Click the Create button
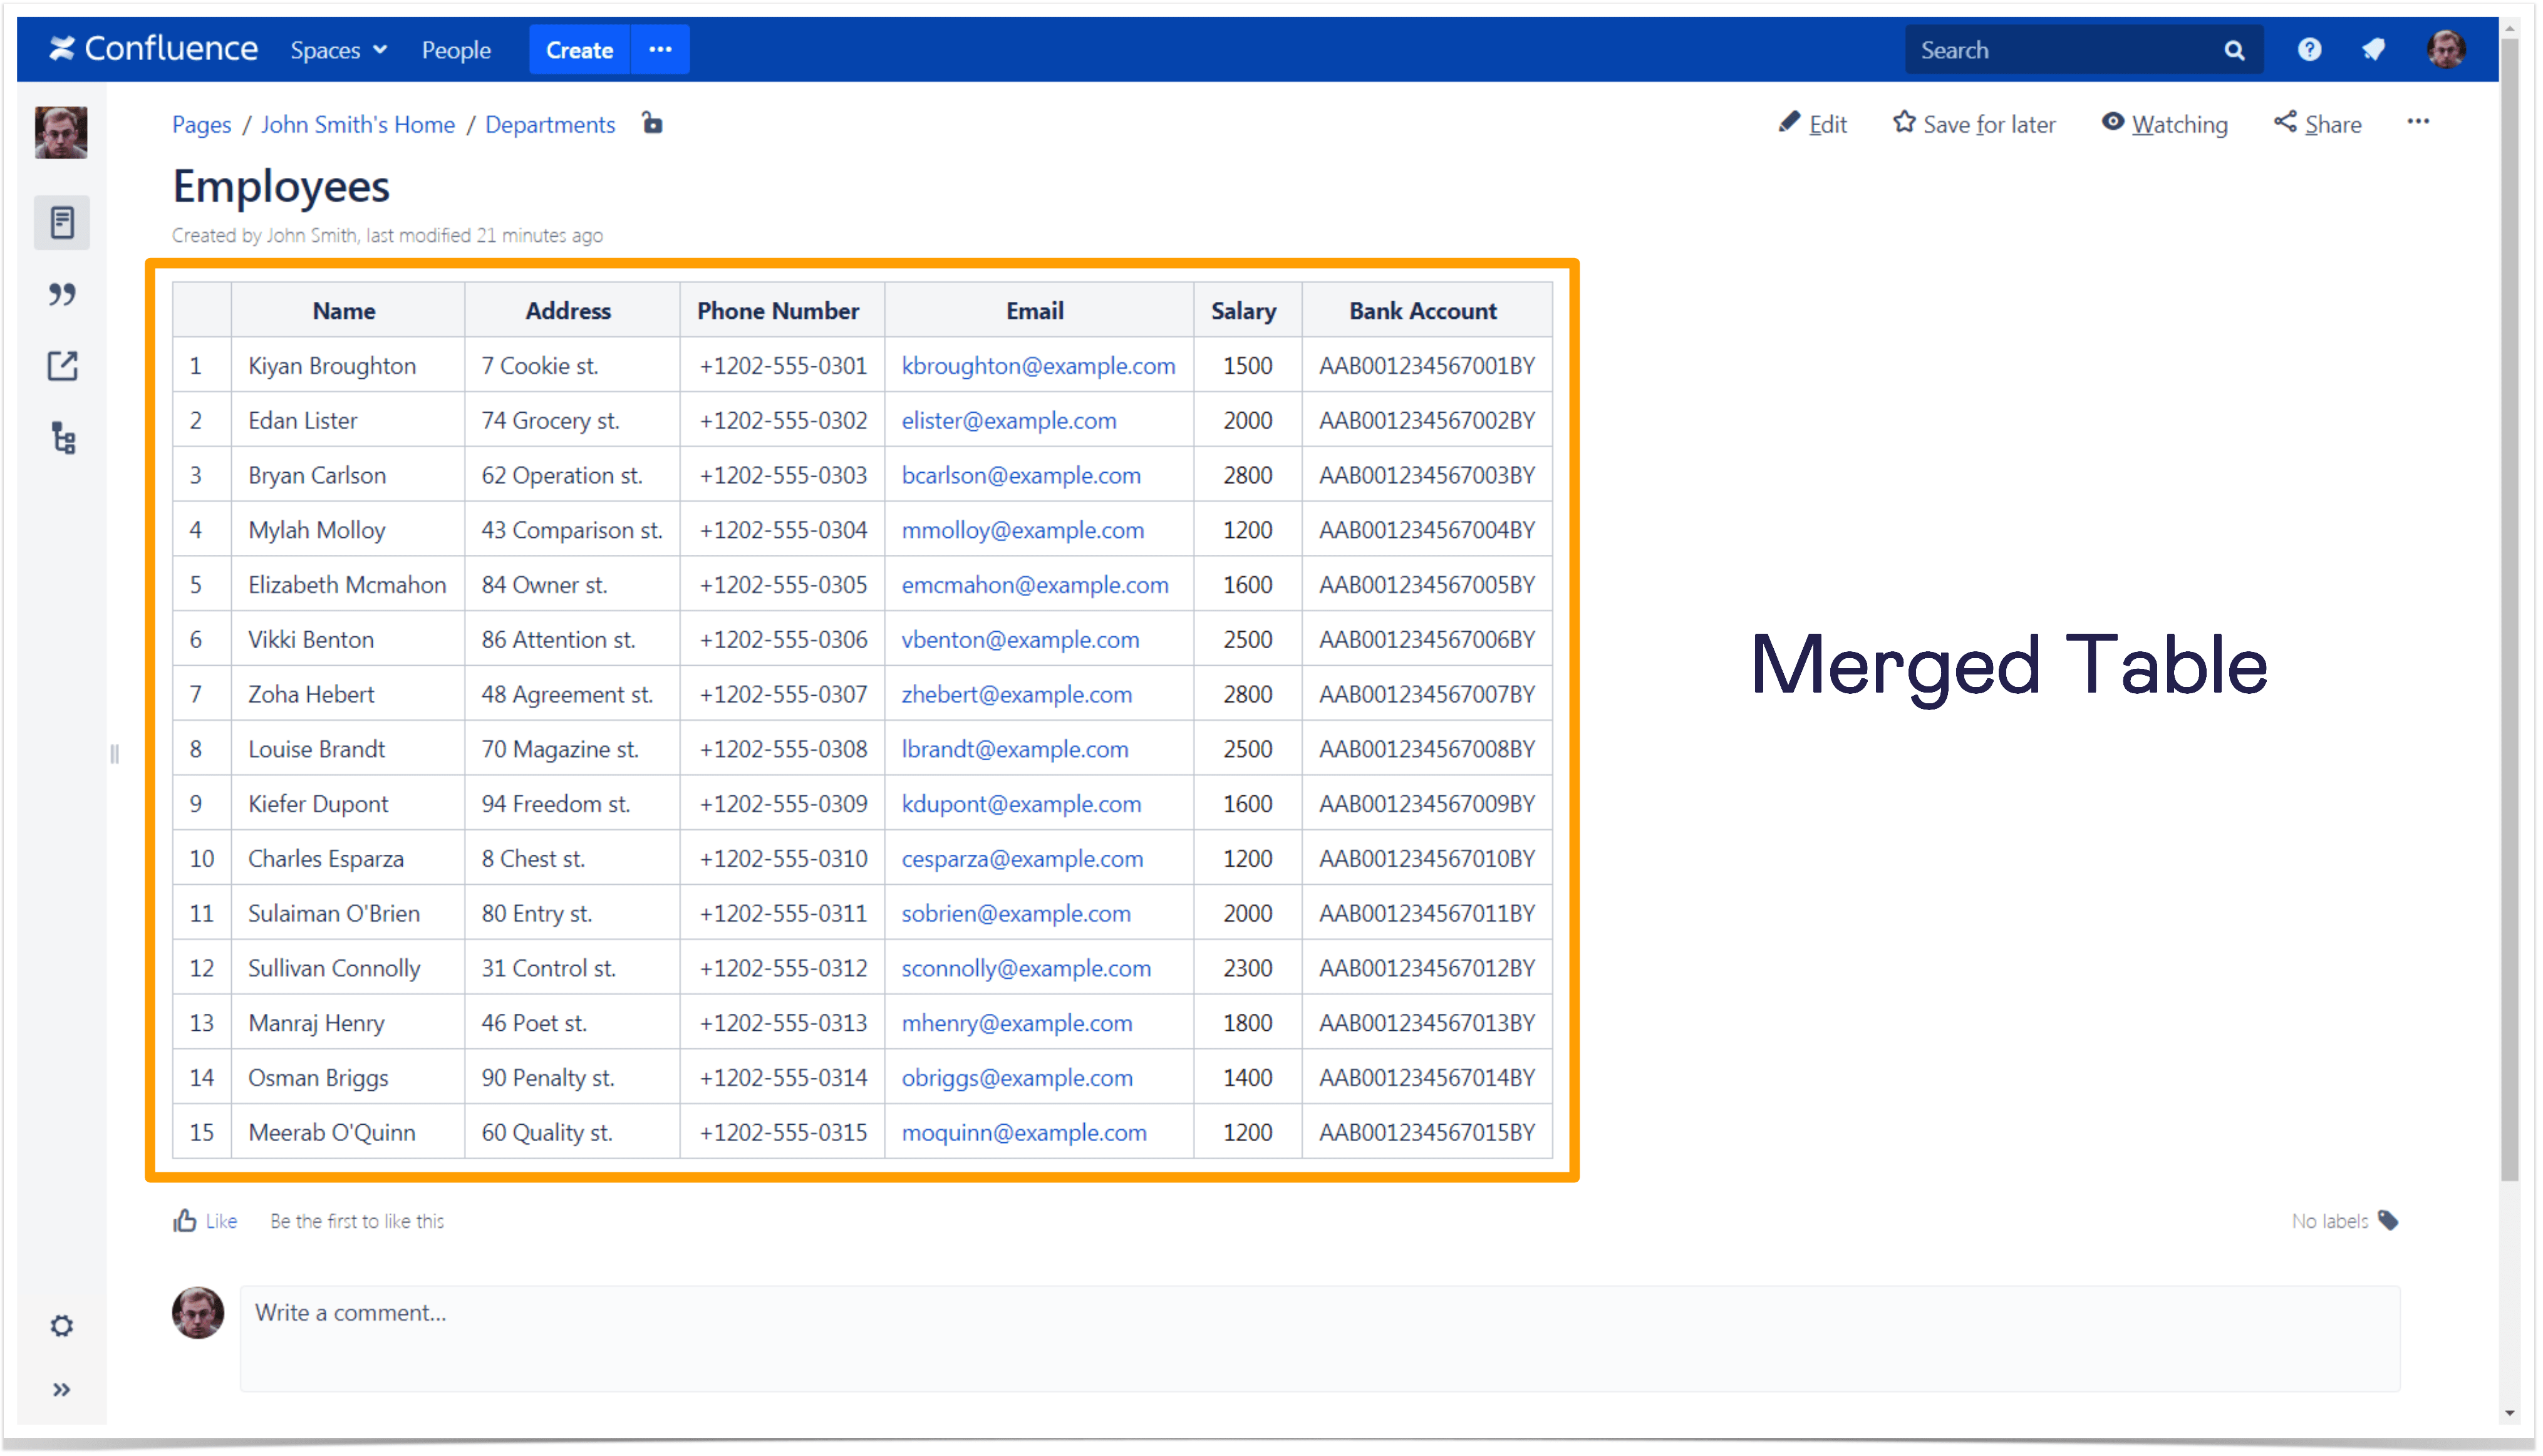Screen dimensions: 2543x1456 point(579,49)
